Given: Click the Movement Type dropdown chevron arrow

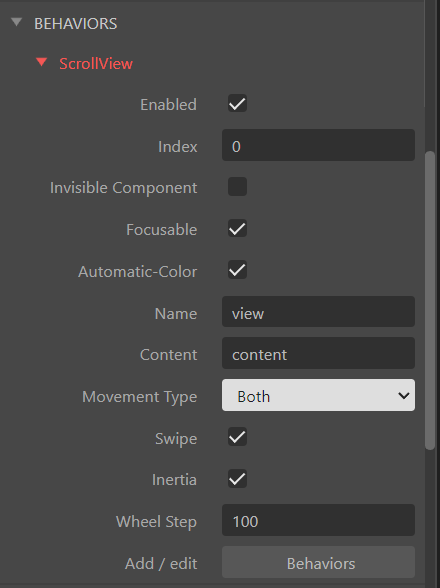Looking at the screenshot, I should coord(404,396).
